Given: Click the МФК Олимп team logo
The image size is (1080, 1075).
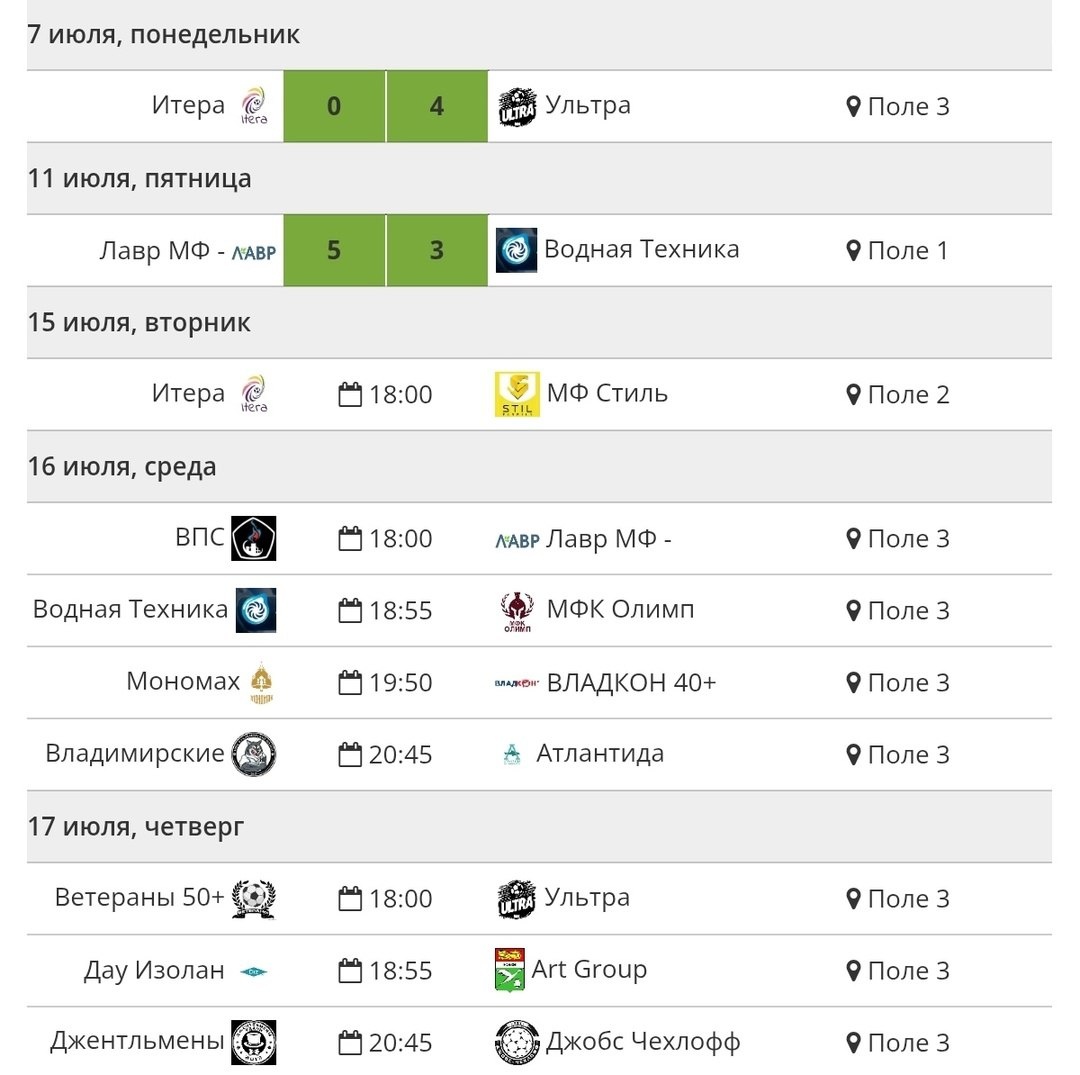Looking at the screenshot, I should tap(517, 611).
